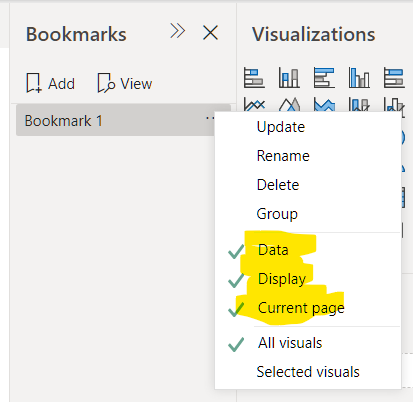Choose Group from the context menu

(277, 214)
